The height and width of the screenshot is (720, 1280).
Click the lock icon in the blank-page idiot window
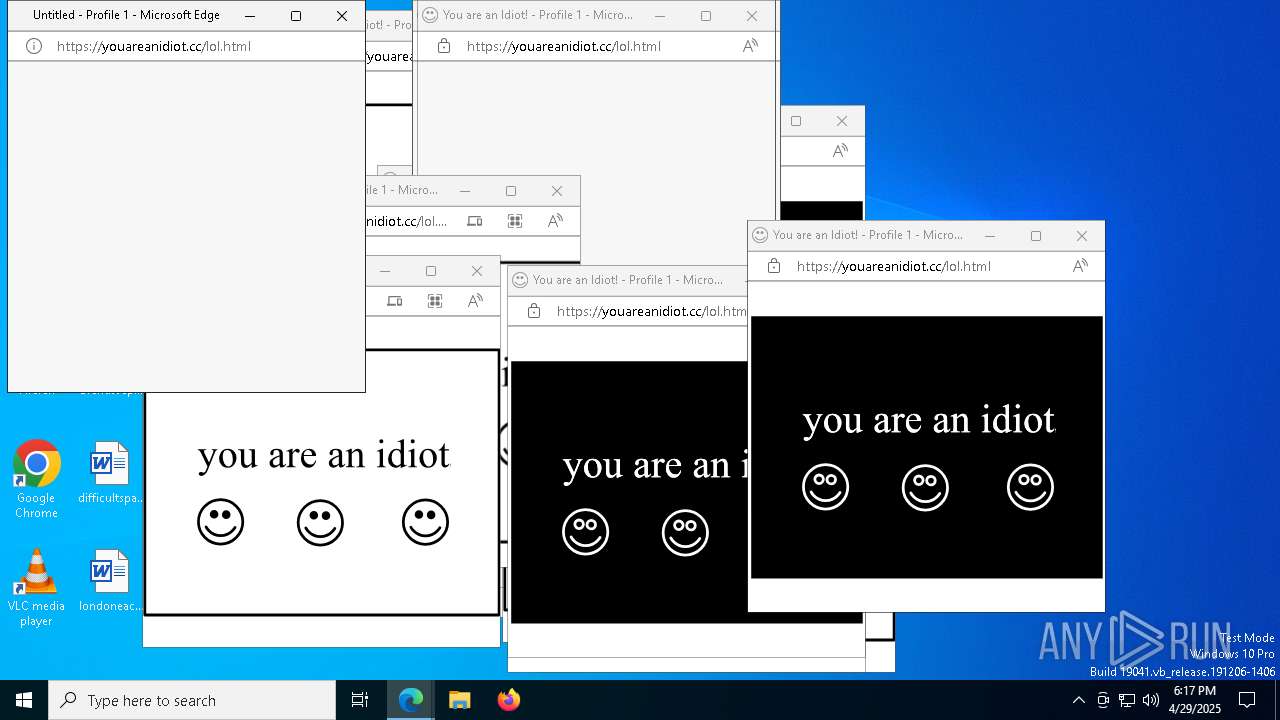[x=444, y=46]
